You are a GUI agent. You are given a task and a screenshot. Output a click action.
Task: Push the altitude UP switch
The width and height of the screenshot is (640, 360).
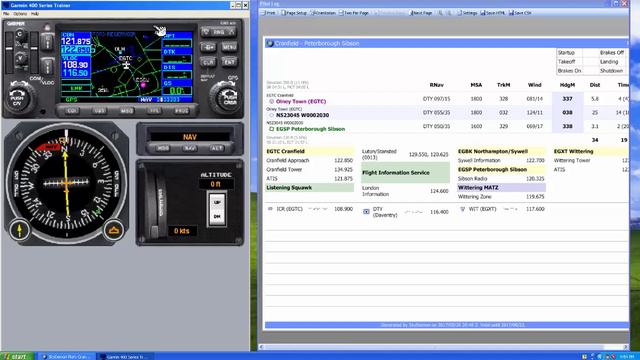tap(217, 202)
